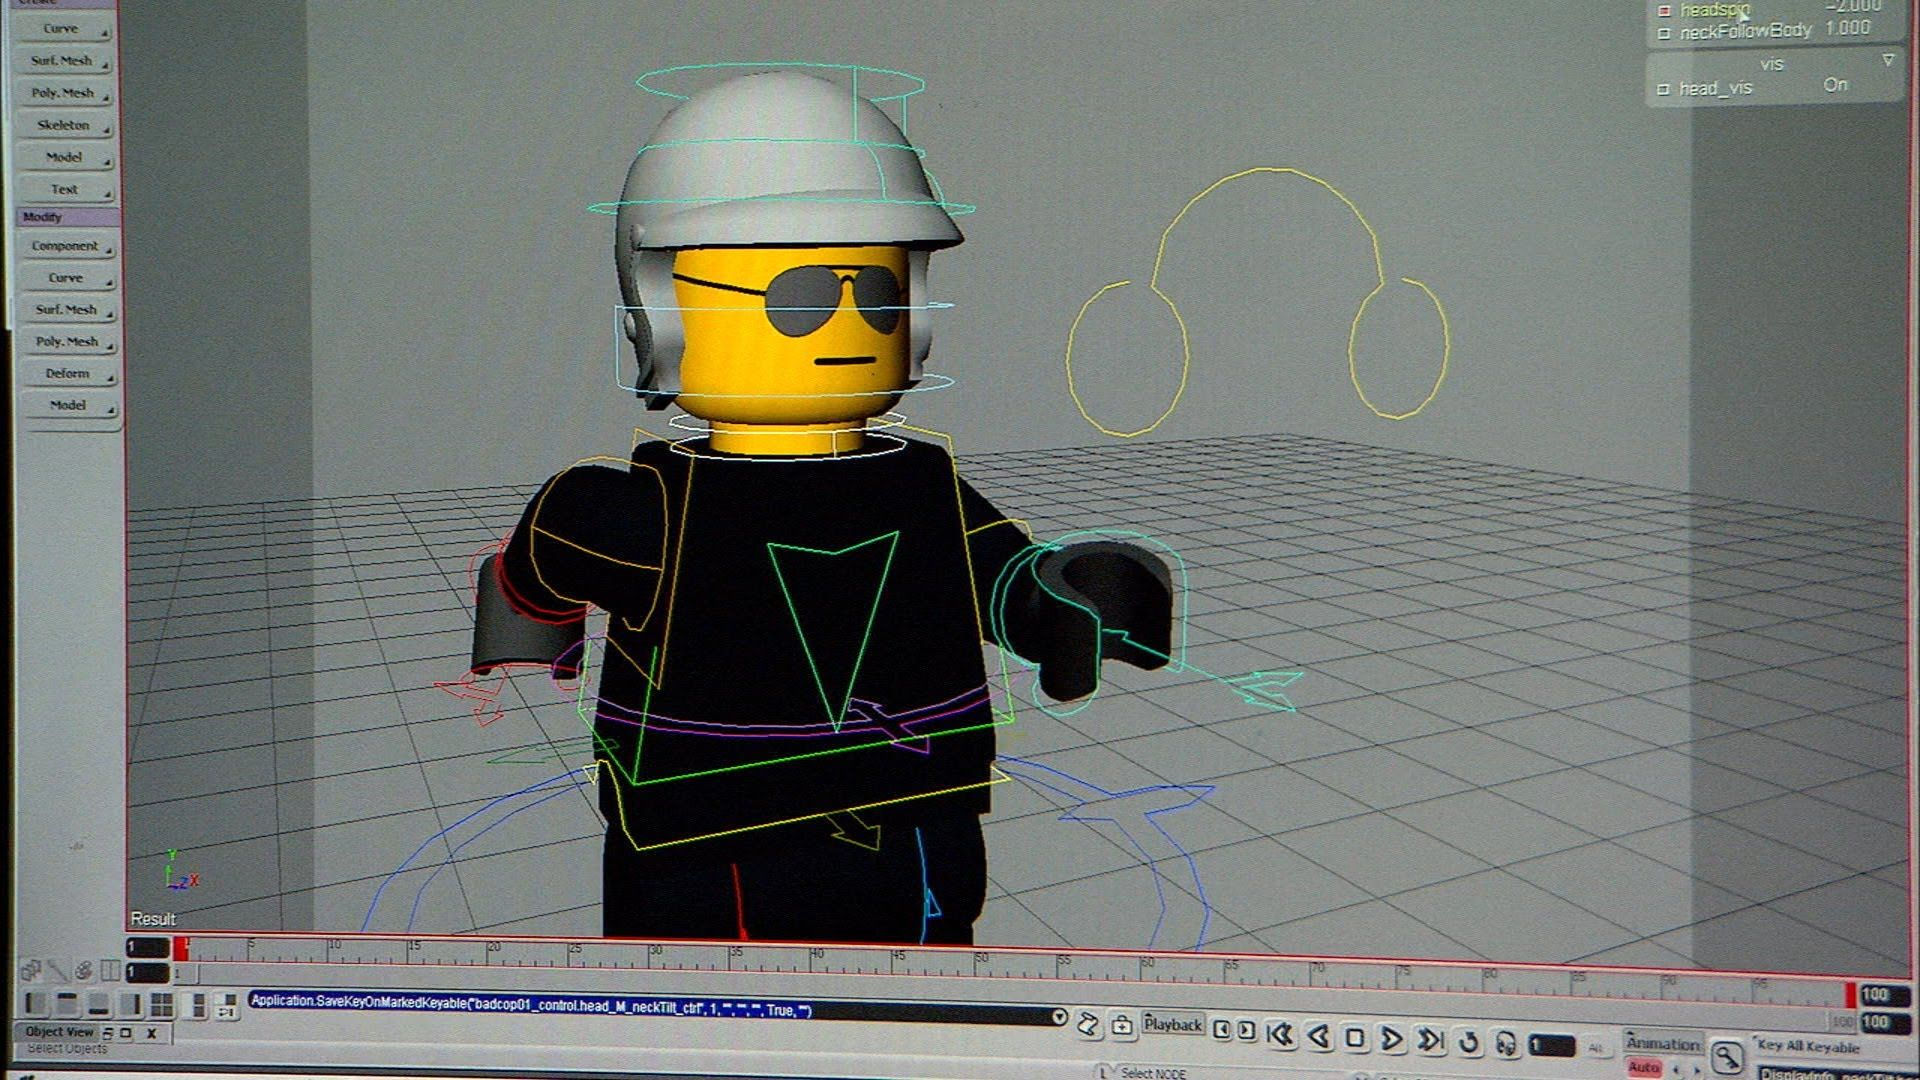Open the Modify Component menu
1920x1080 pixels.
click(67, 246)
